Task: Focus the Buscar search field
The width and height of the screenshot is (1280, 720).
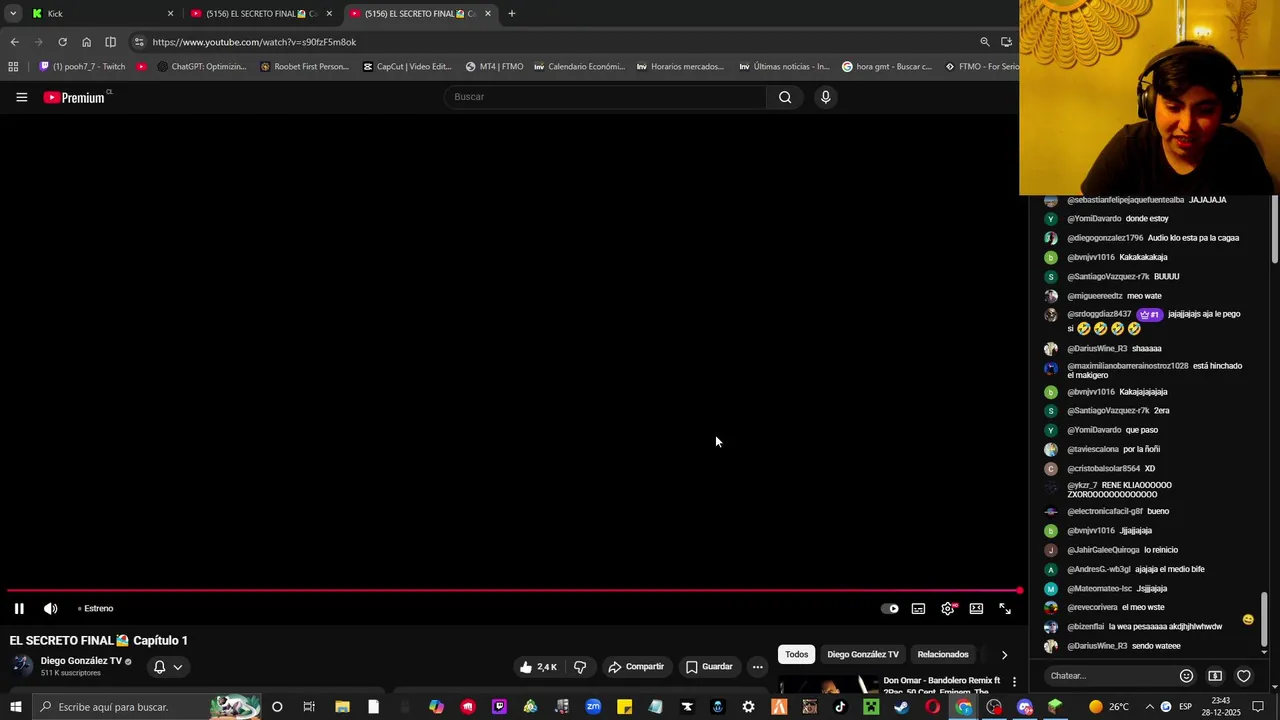Action: coord(605,97)
